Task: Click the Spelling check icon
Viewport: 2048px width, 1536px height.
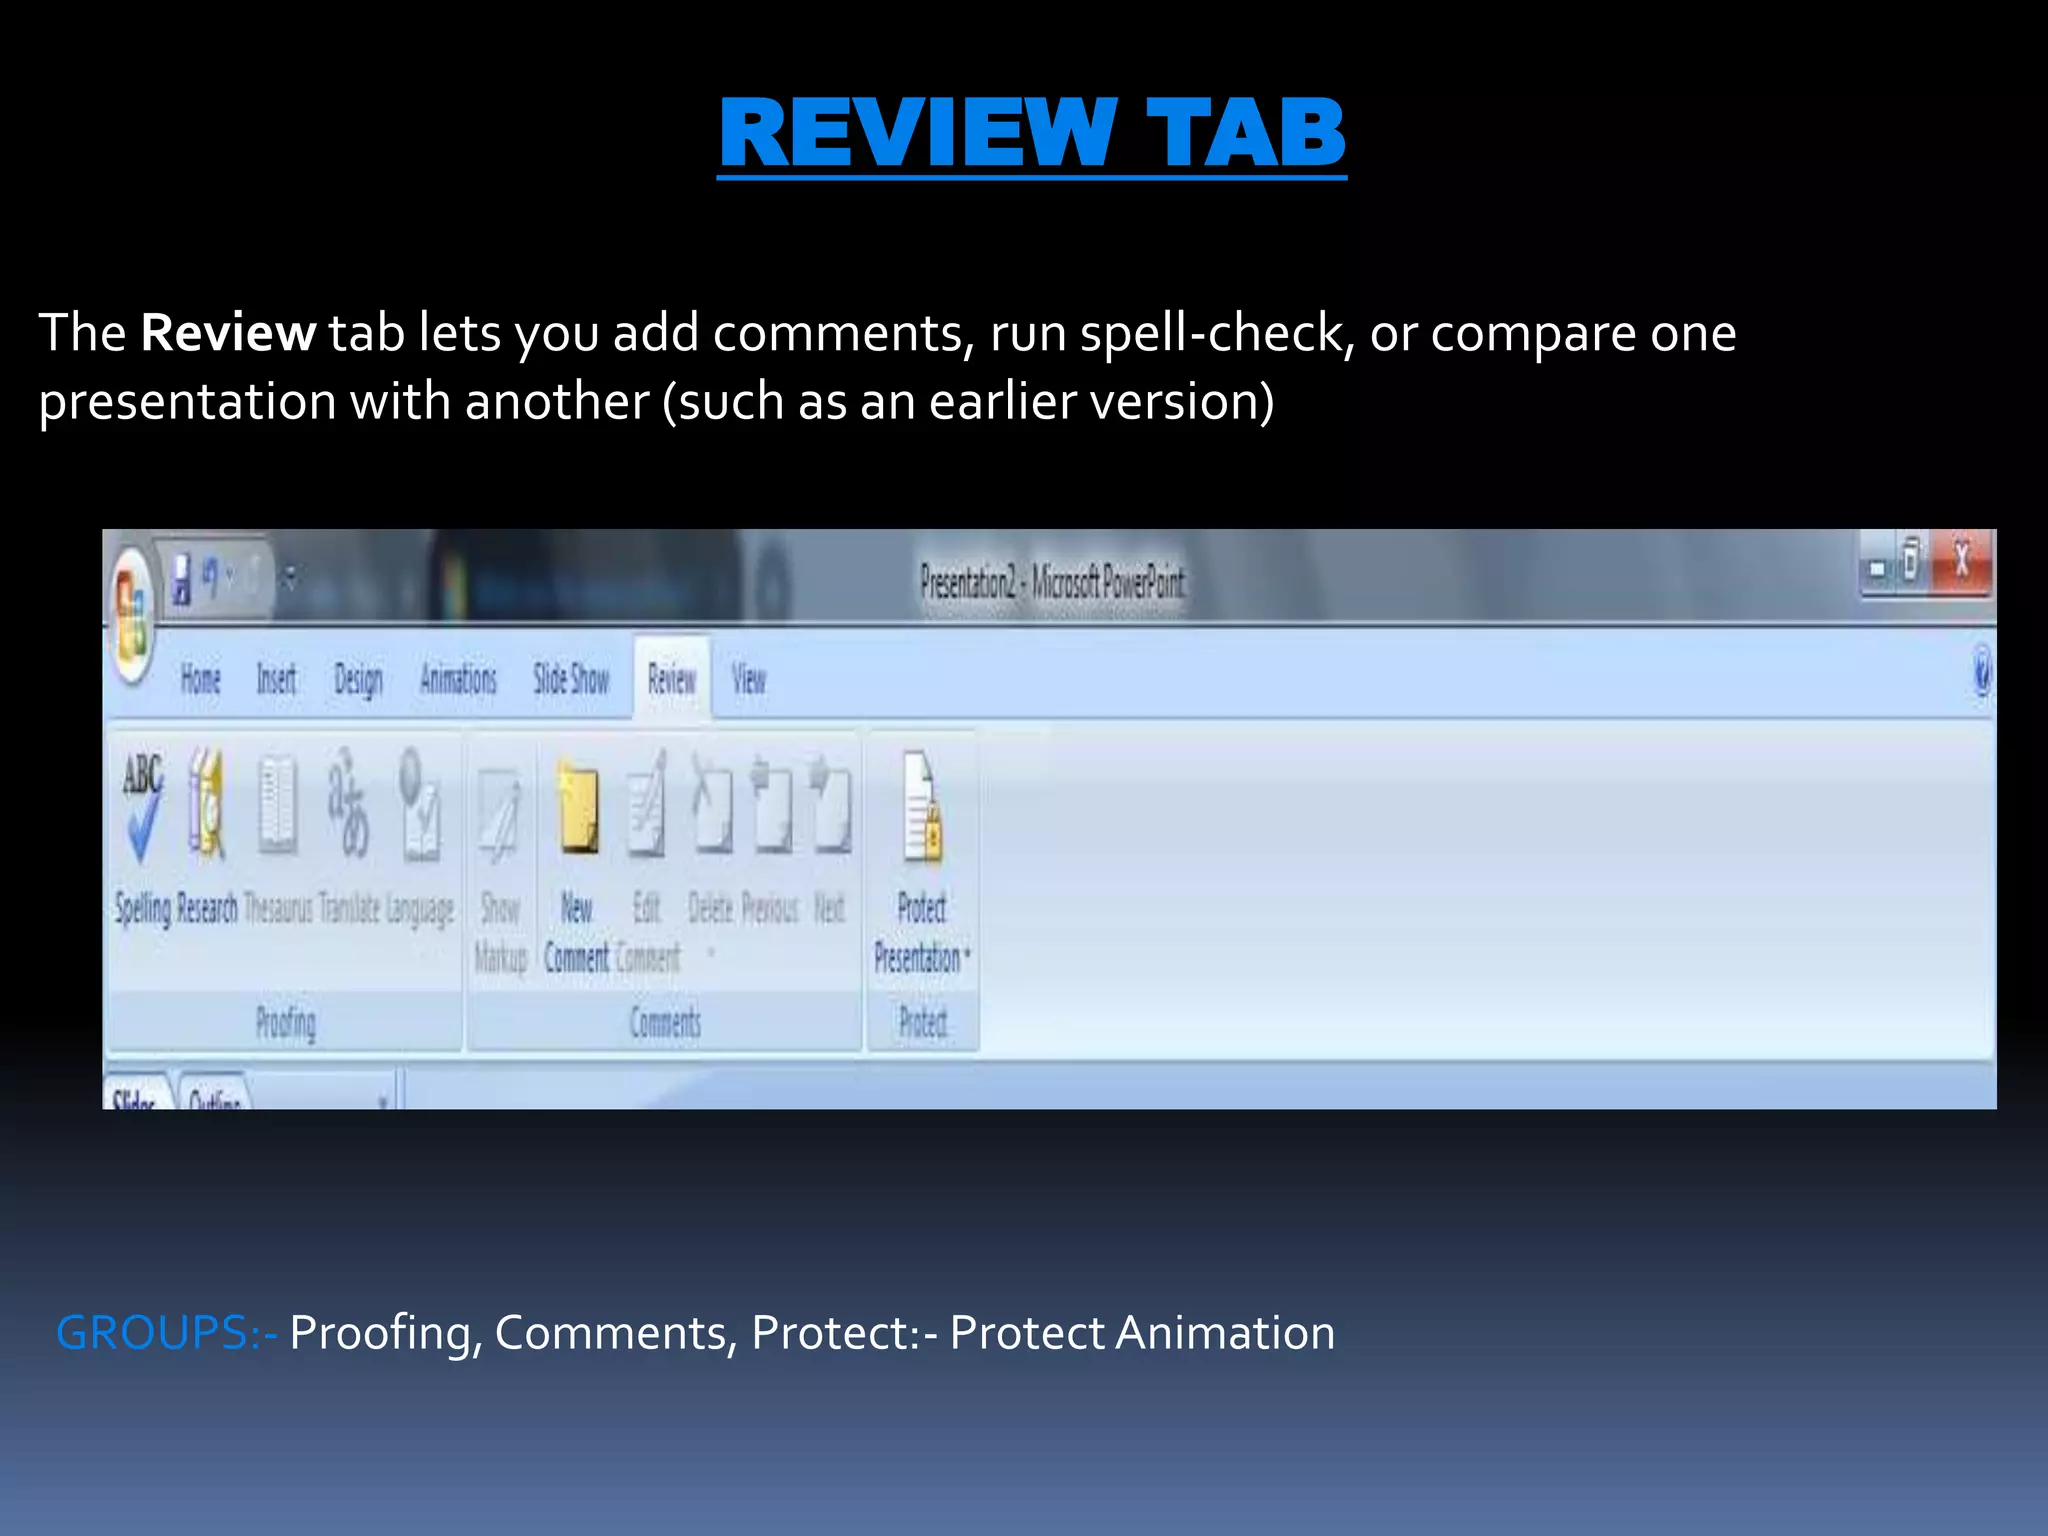Action: pyautogui.click(x=142, y=808)
